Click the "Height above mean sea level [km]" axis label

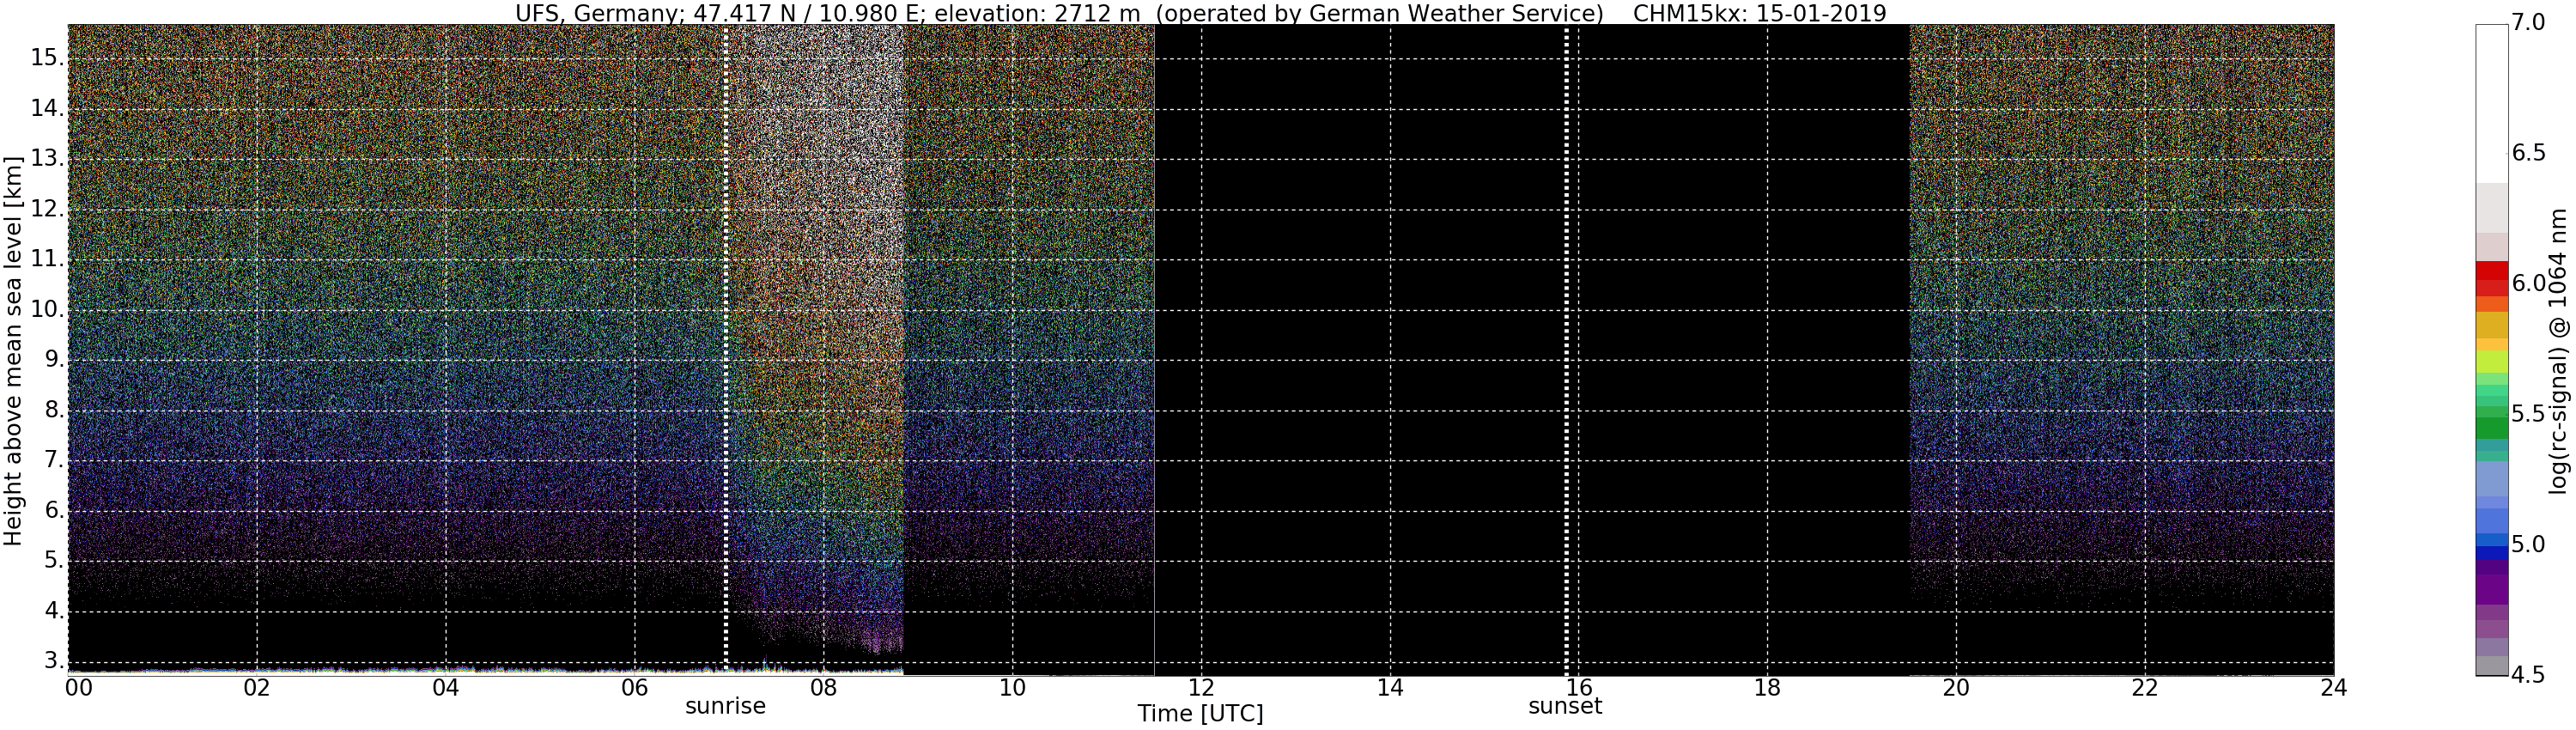(x=13, y=351)
